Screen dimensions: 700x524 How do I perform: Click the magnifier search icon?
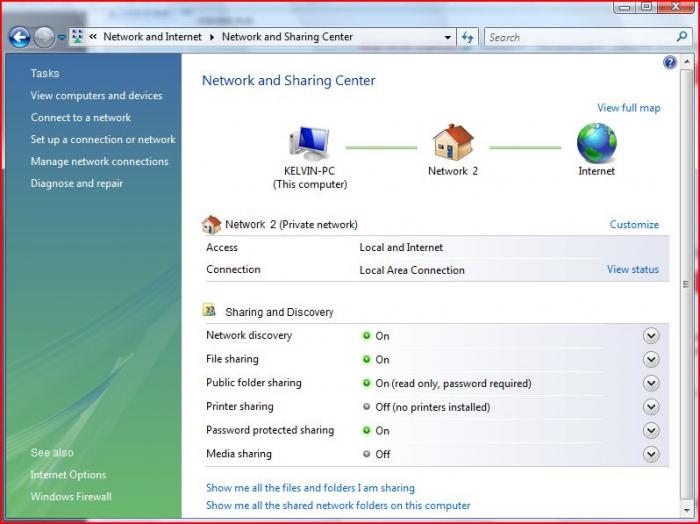tap(682, 37)
